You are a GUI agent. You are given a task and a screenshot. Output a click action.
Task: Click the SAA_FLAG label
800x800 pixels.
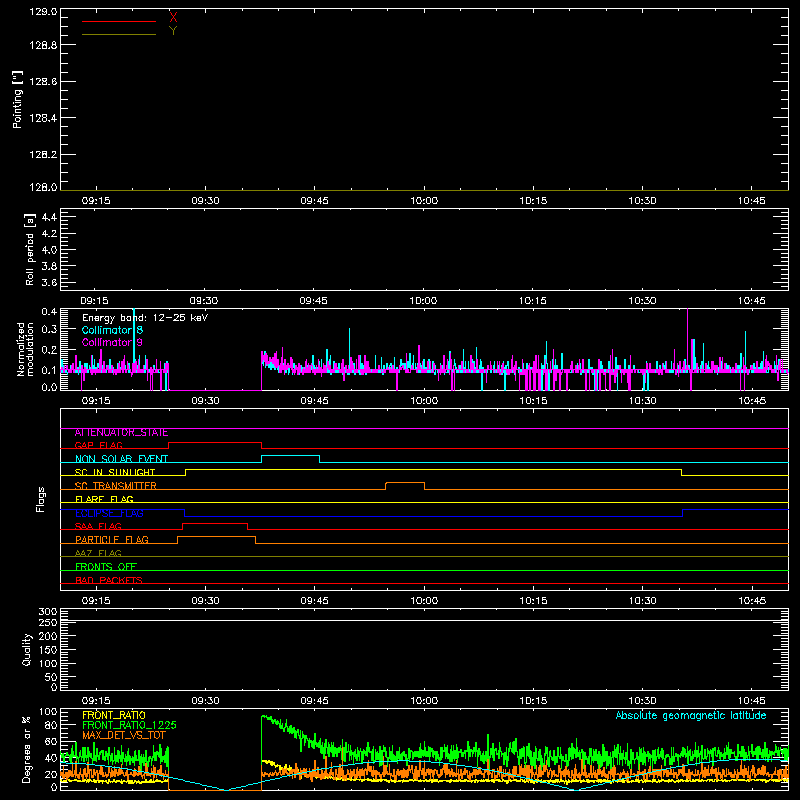click(98, 527)
